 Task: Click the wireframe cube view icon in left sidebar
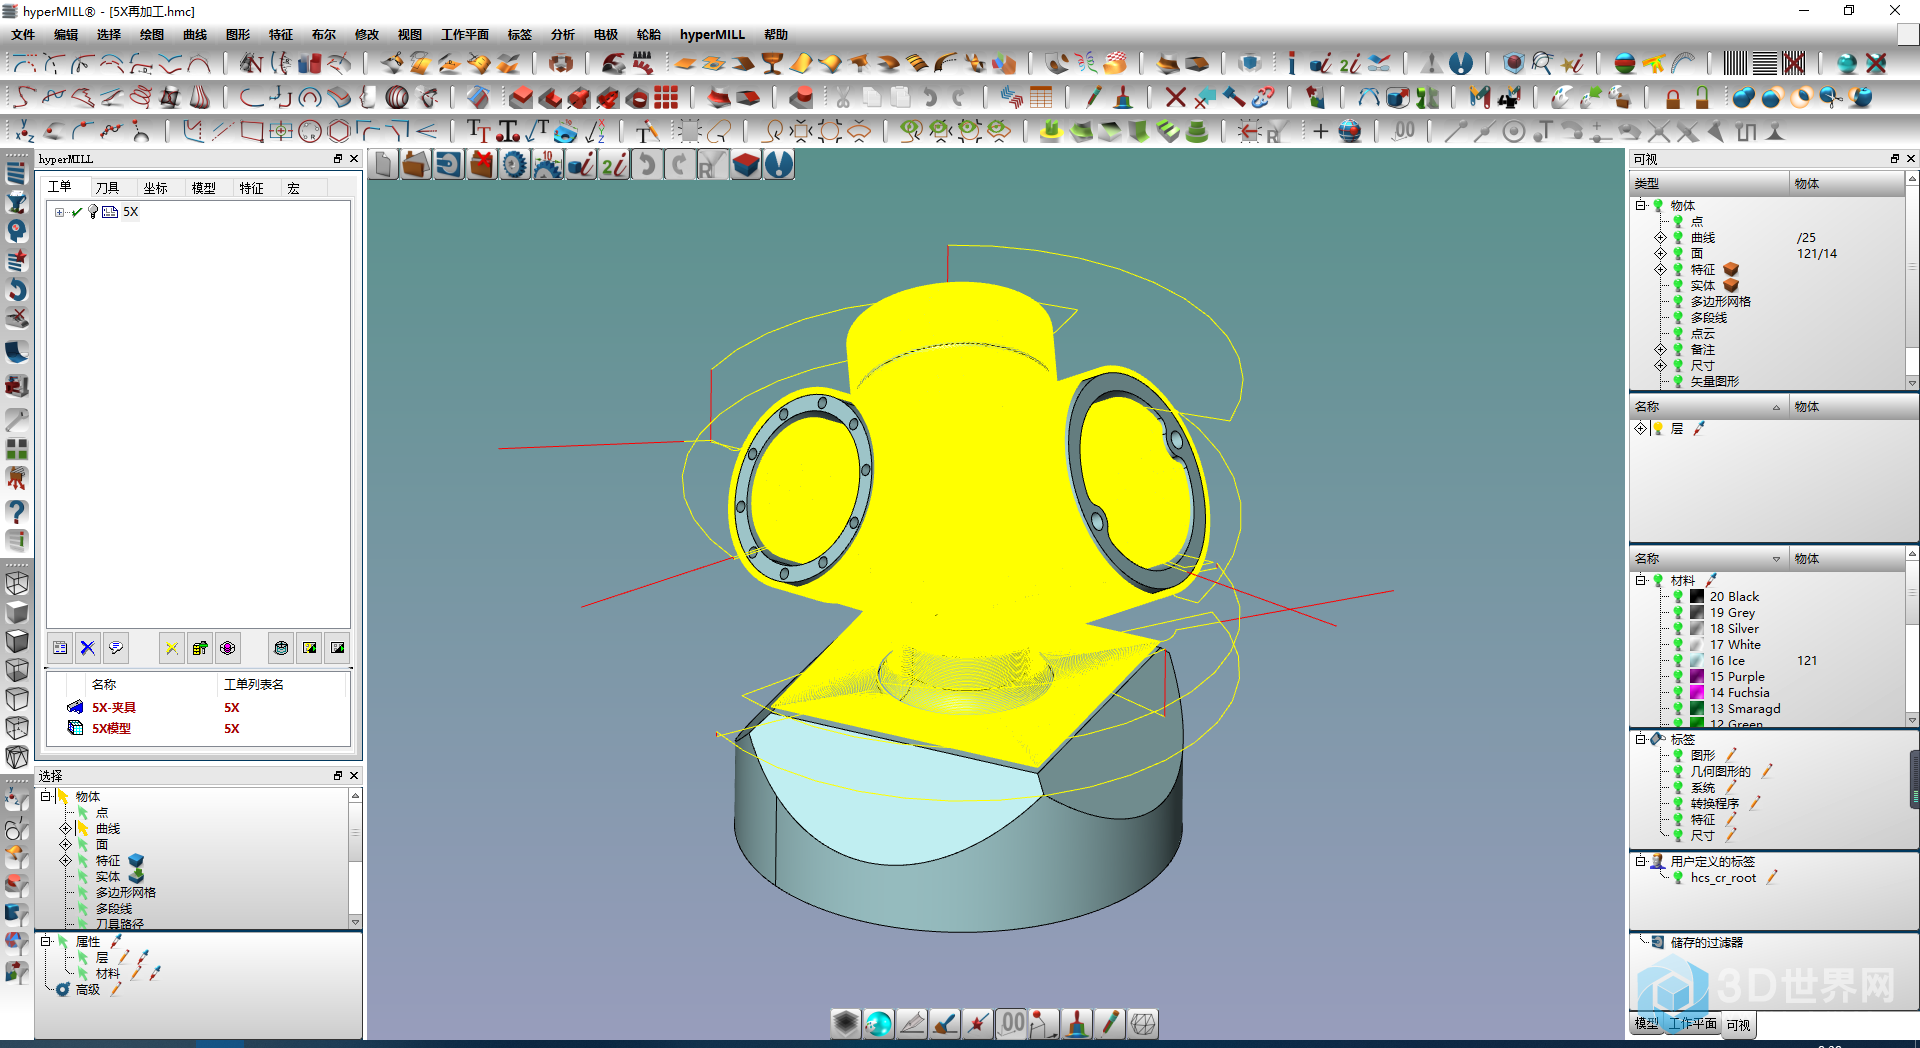17,583
